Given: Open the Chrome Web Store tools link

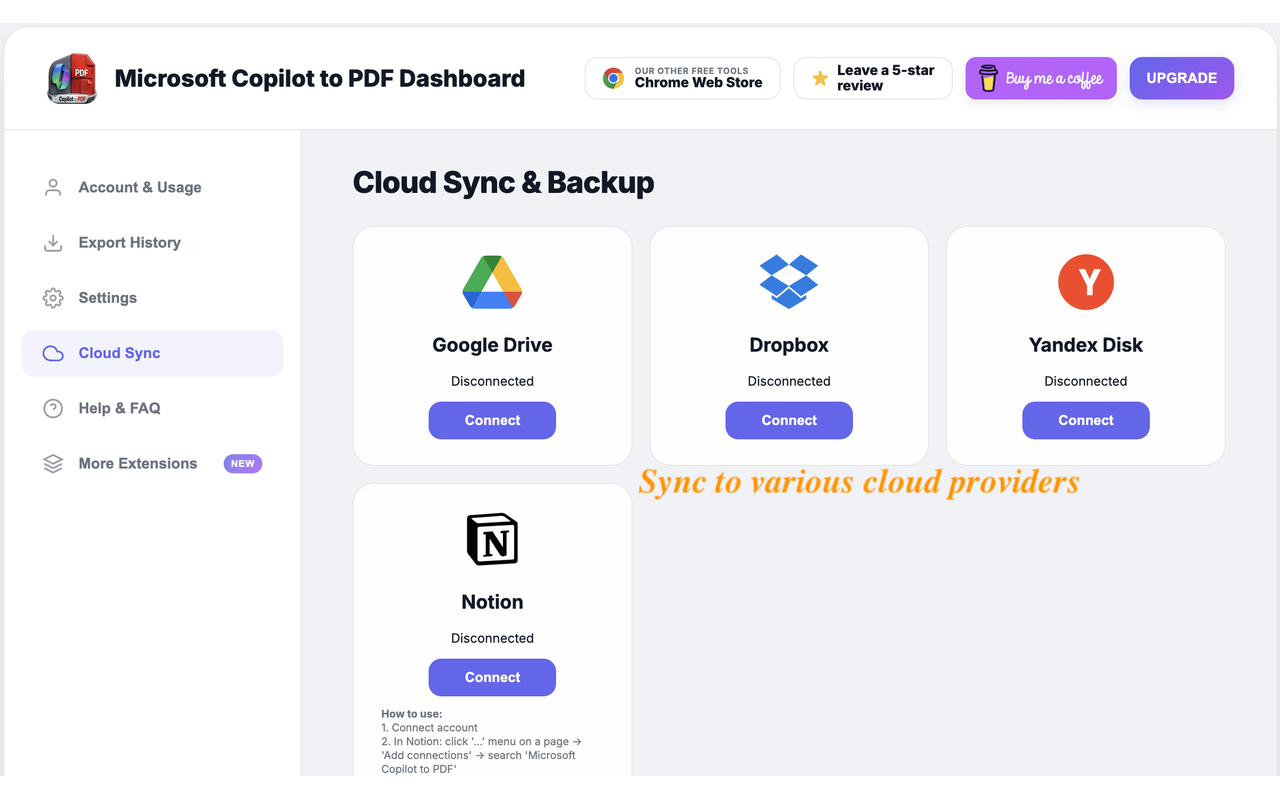Looking at the screenshot, I should tap(683, 78).
